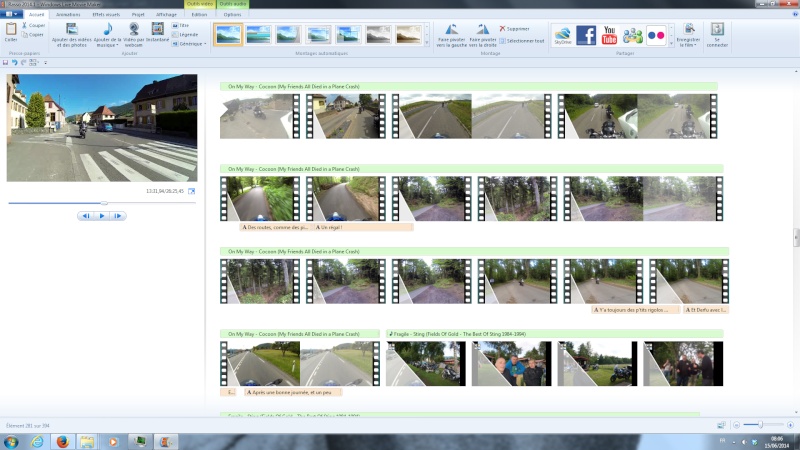800x450 pixels.
Task: Redo the action in quick access toolbar
Action: [23, 62]
